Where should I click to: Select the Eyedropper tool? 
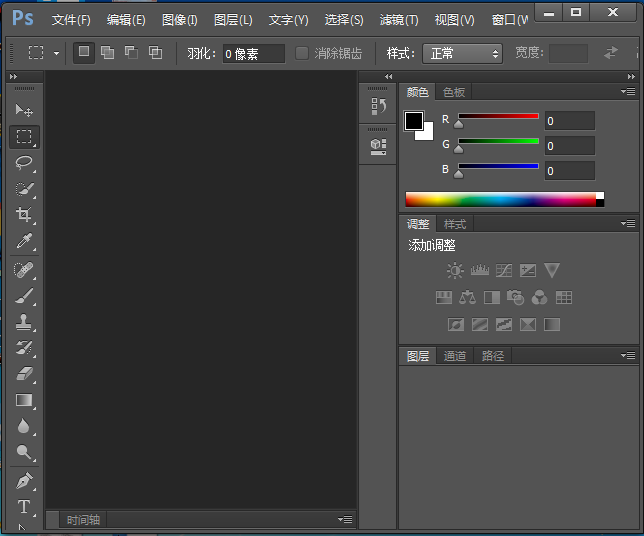pyautogui.click(x=25, y=242)
